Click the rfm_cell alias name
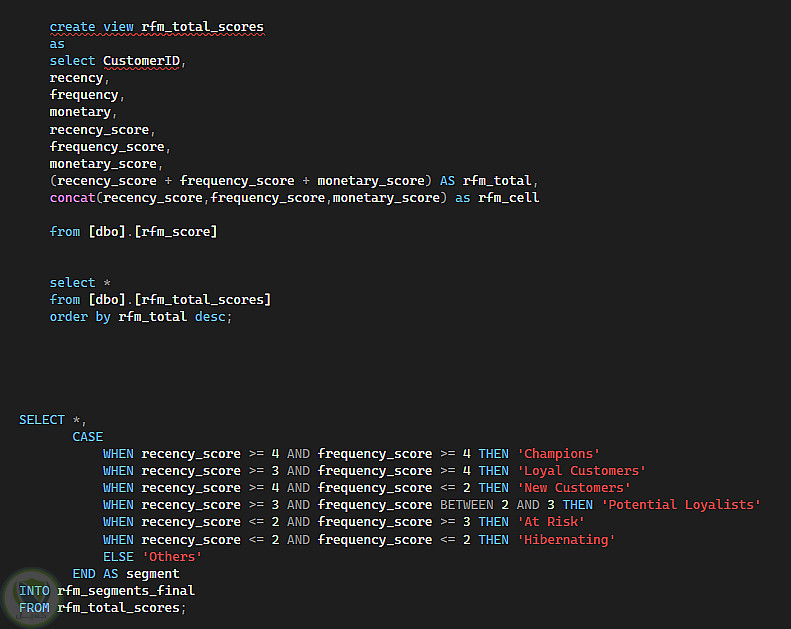This screenshot has width=791, height=629. [508, 198]
